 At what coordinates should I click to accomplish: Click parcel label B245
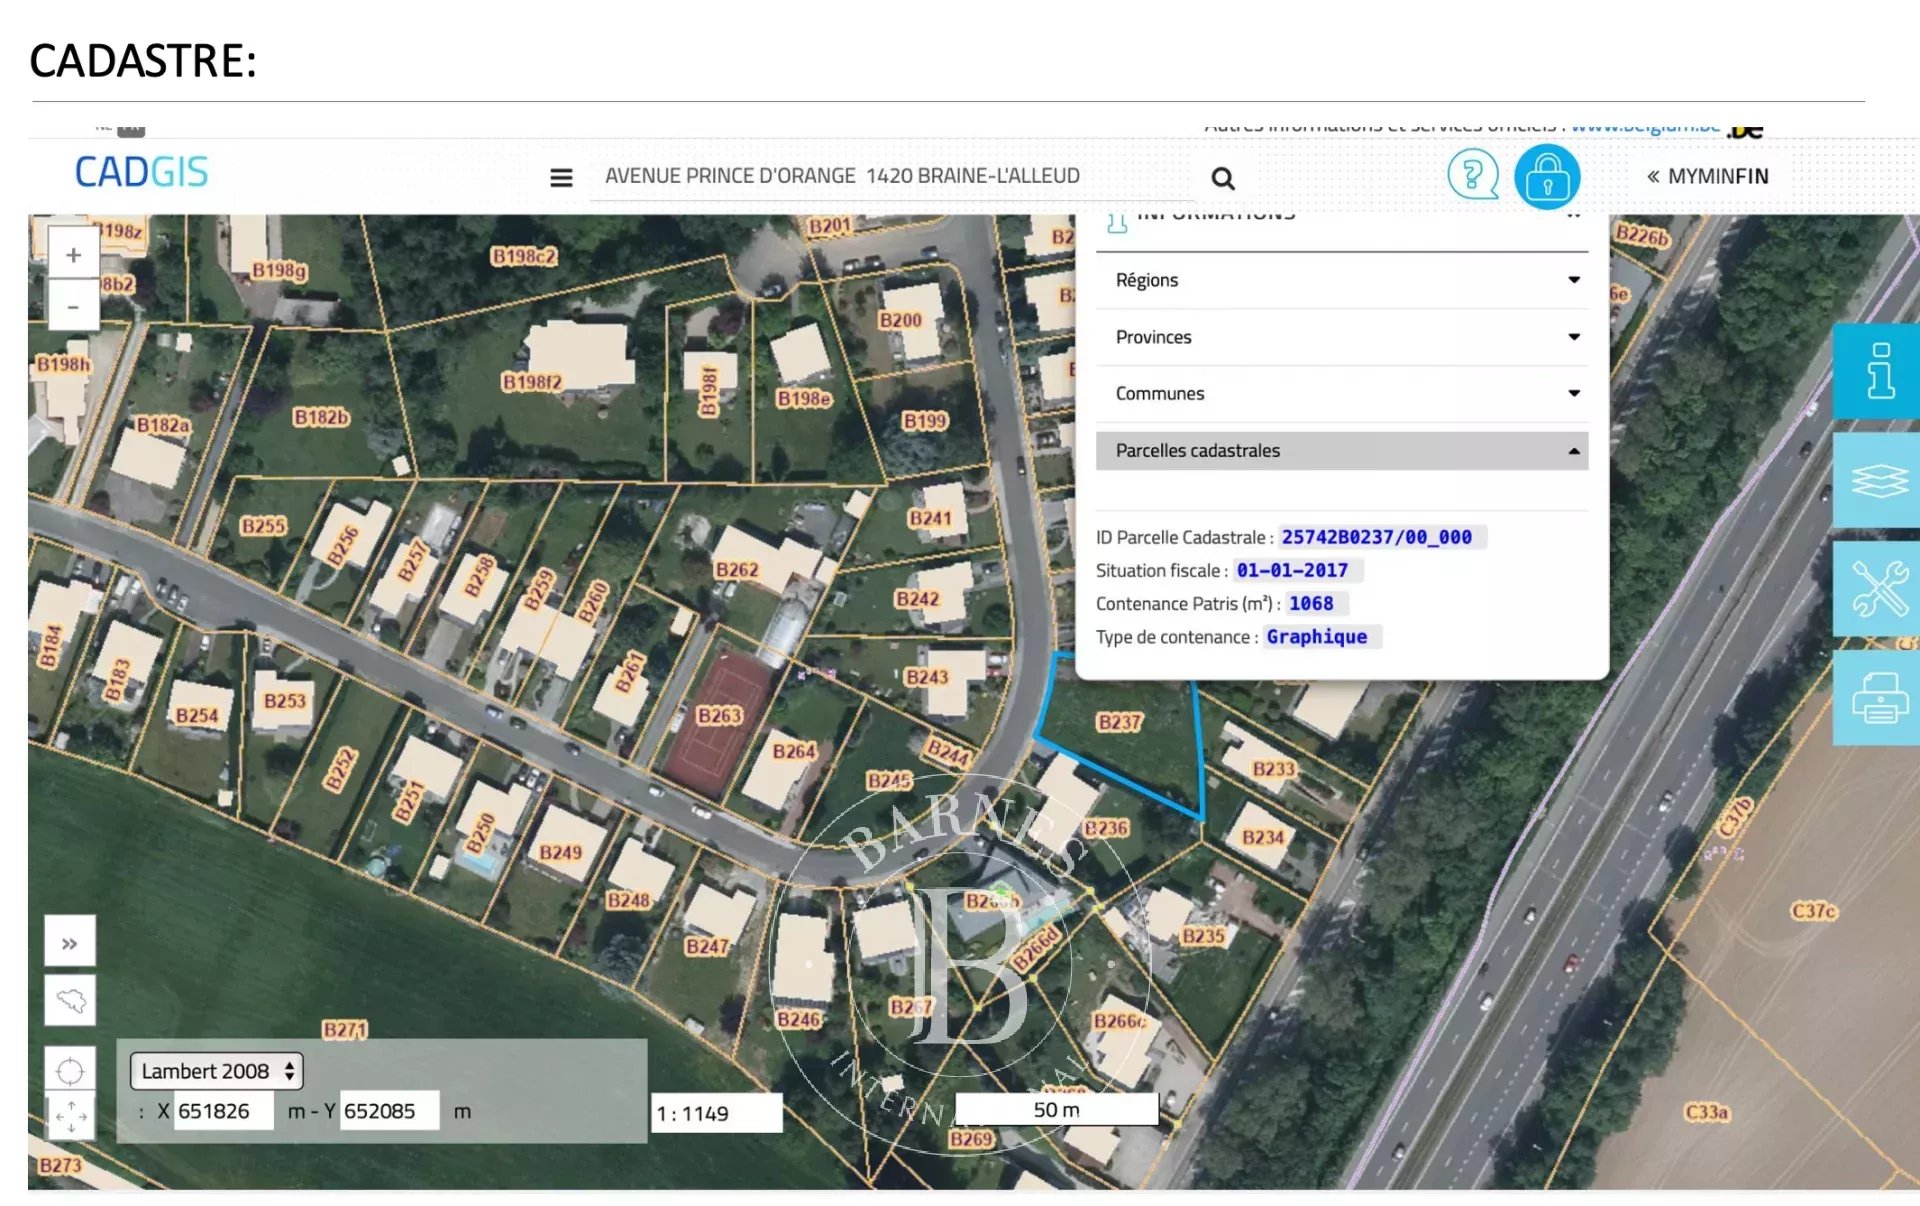coord(889,781)
